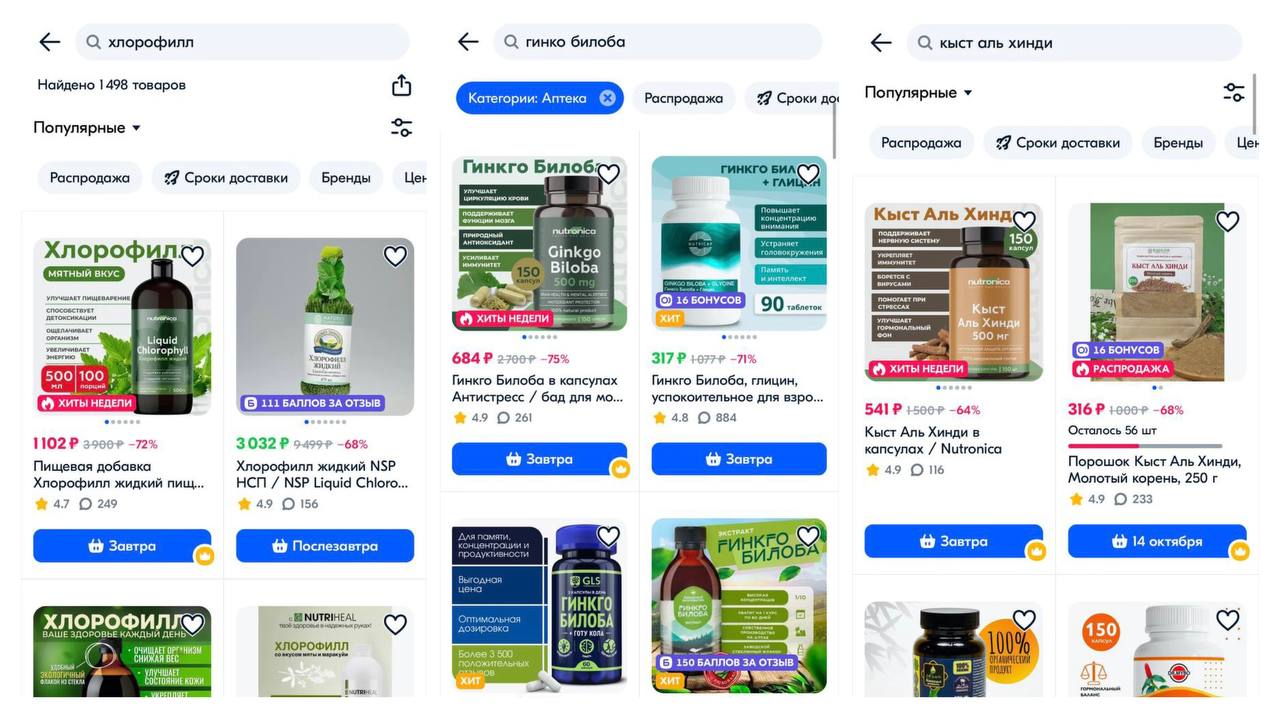Viewport: 1280px width, 718px height.
Task: Add Liquid Chlorophyll by Nutronica to favorites
Action: tap(192, 256)
